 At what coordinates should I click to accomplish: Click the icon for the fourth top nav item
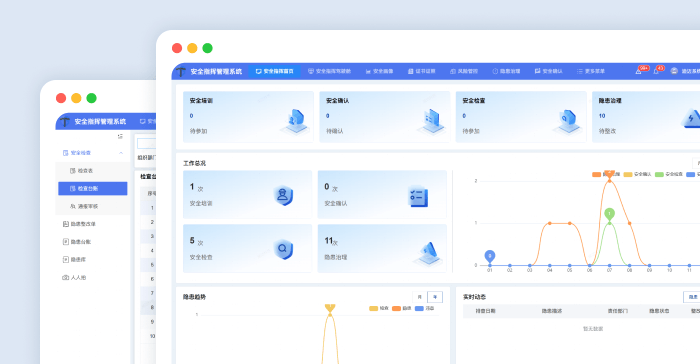(411, 71)
